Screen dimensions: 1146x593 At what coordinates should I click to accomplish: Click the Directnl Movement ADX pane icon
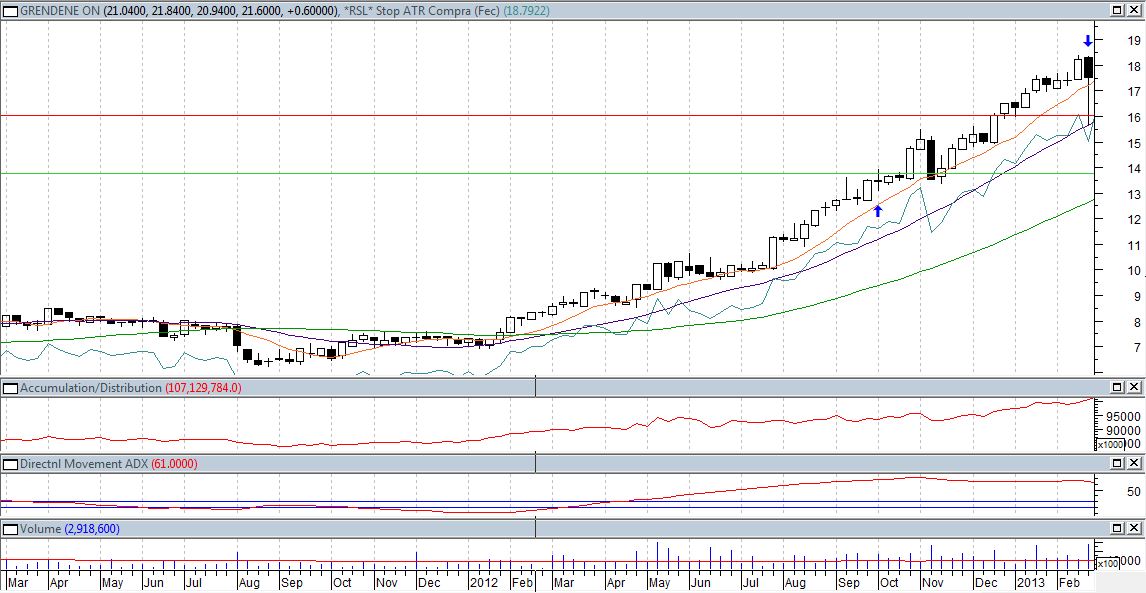pyautogui.click(x=9, y=464)
